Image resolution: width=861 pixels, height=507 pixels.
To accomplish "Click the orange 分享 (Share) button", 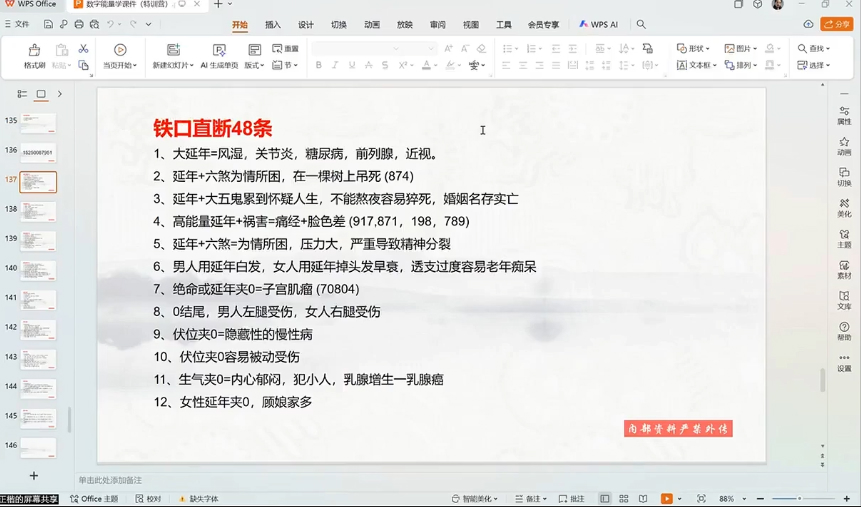I will click(x=835, y=24).
